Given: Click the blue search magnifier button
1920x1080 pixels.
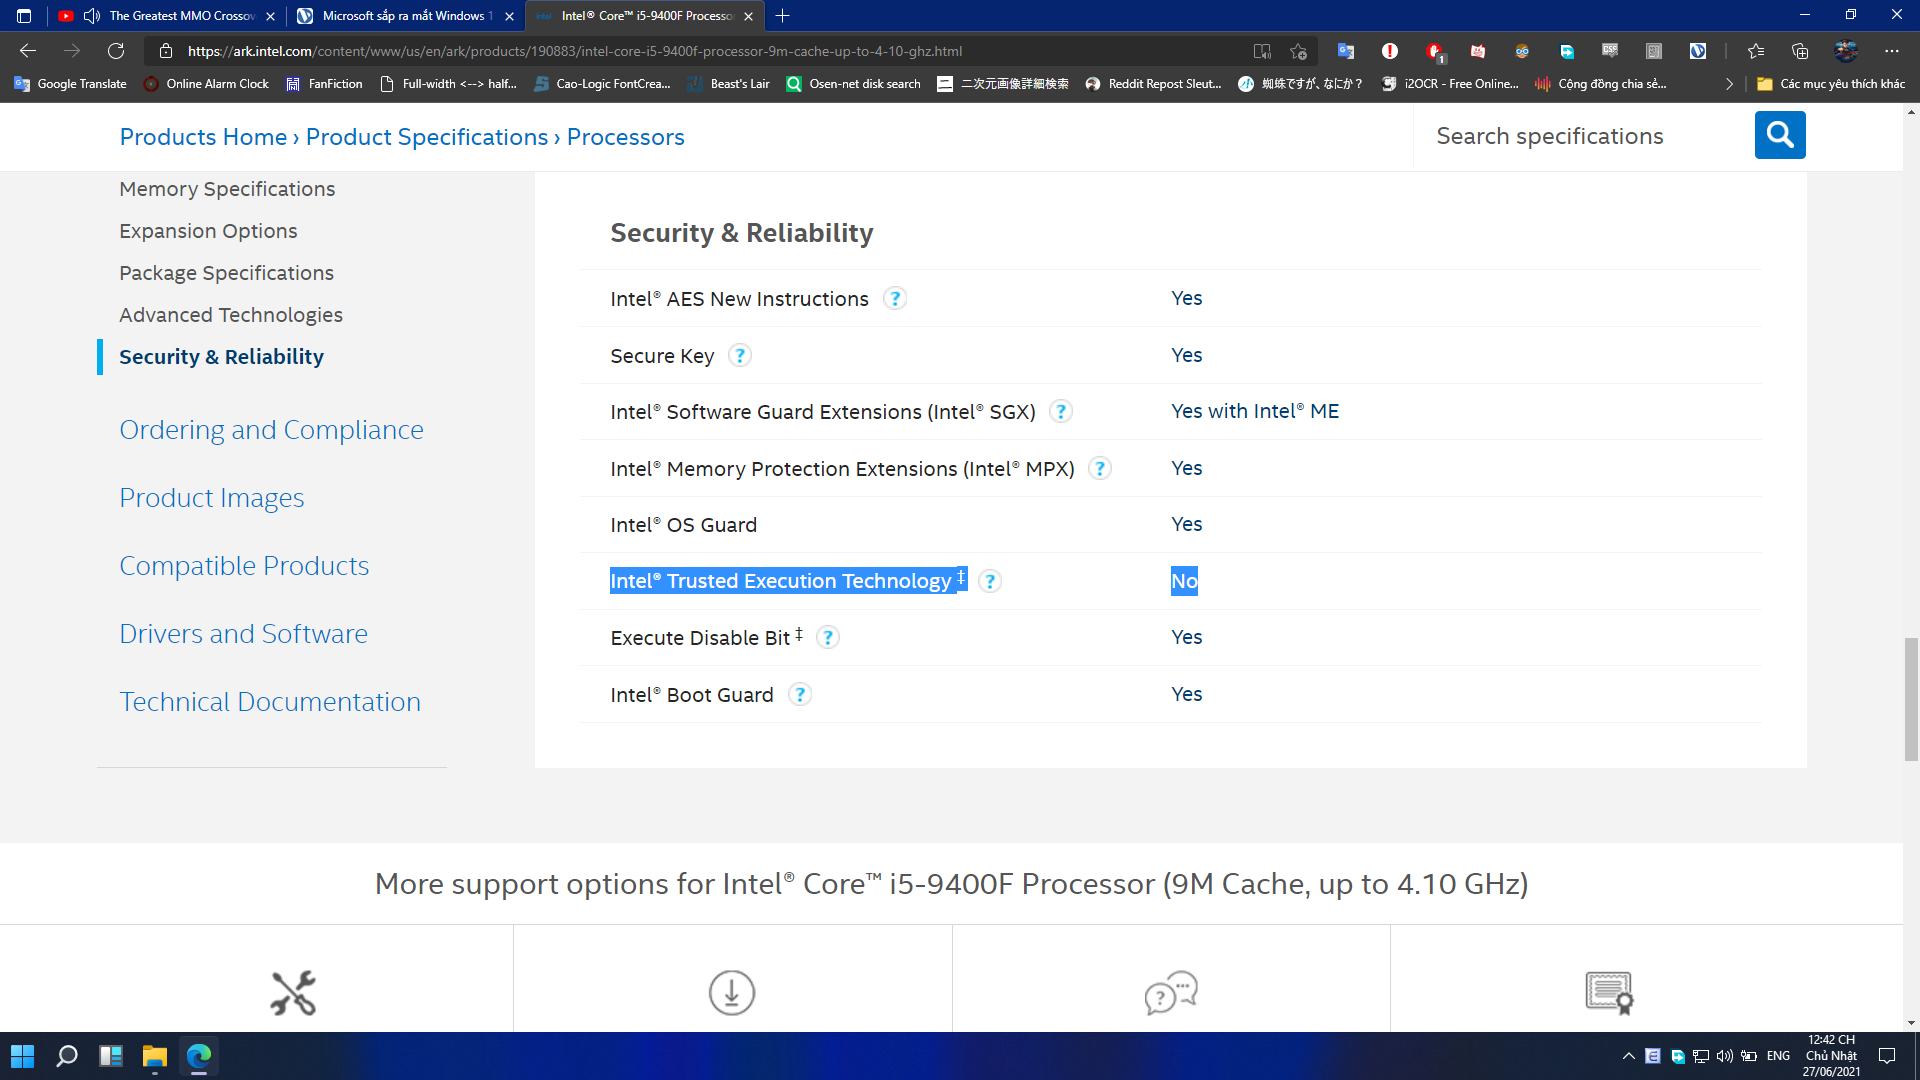Looking at the screenshot, I should [x=1780, y=135].
